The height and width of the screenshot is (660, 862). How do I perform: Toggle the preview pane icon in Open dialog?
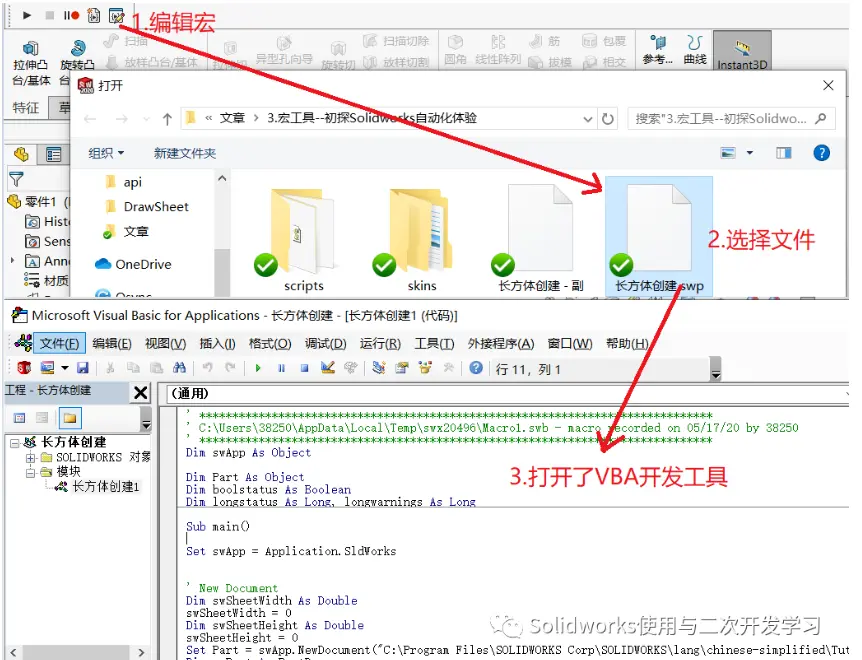coord(783,153)
